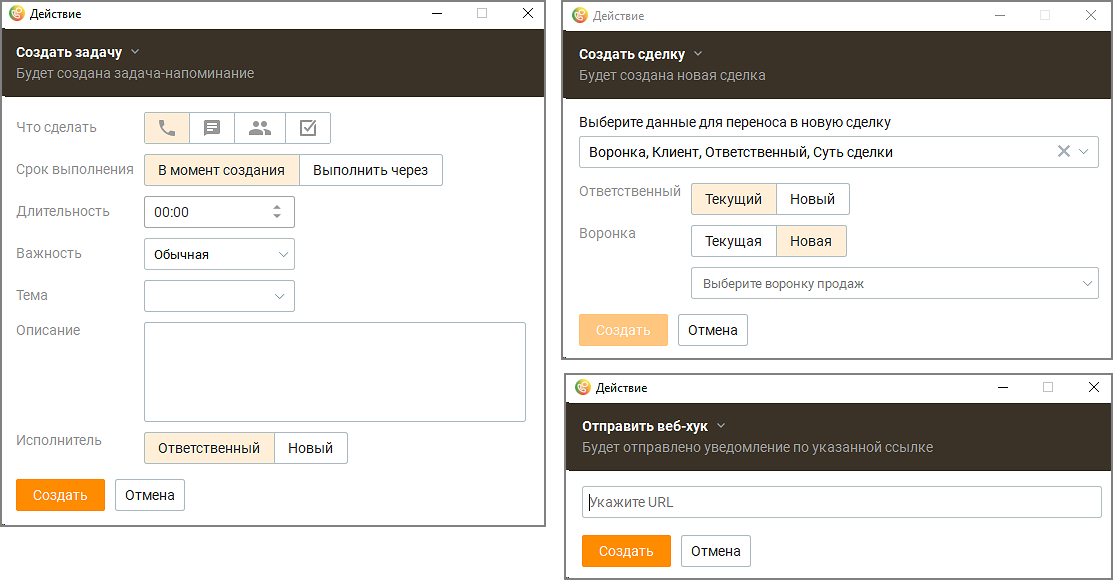Screen dimensions: 1117x586
Task: Select Новая for Воронка
Action: click(x=811, y=241)
